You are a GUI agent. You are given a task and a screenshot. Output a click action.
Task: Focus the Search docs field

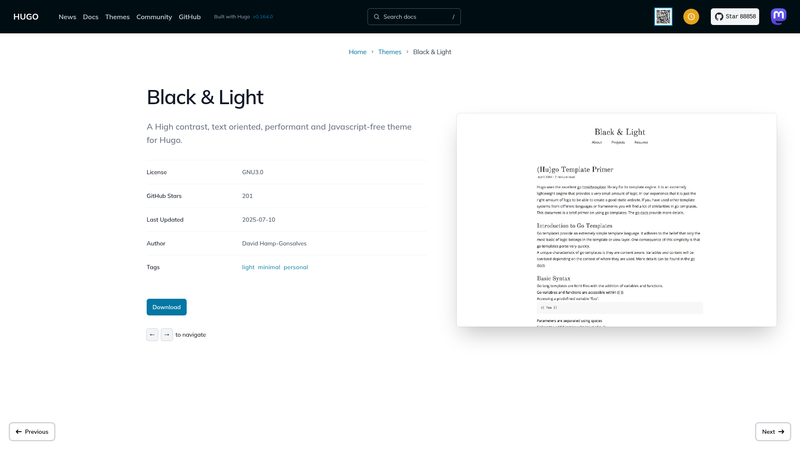tap(414, 17)
